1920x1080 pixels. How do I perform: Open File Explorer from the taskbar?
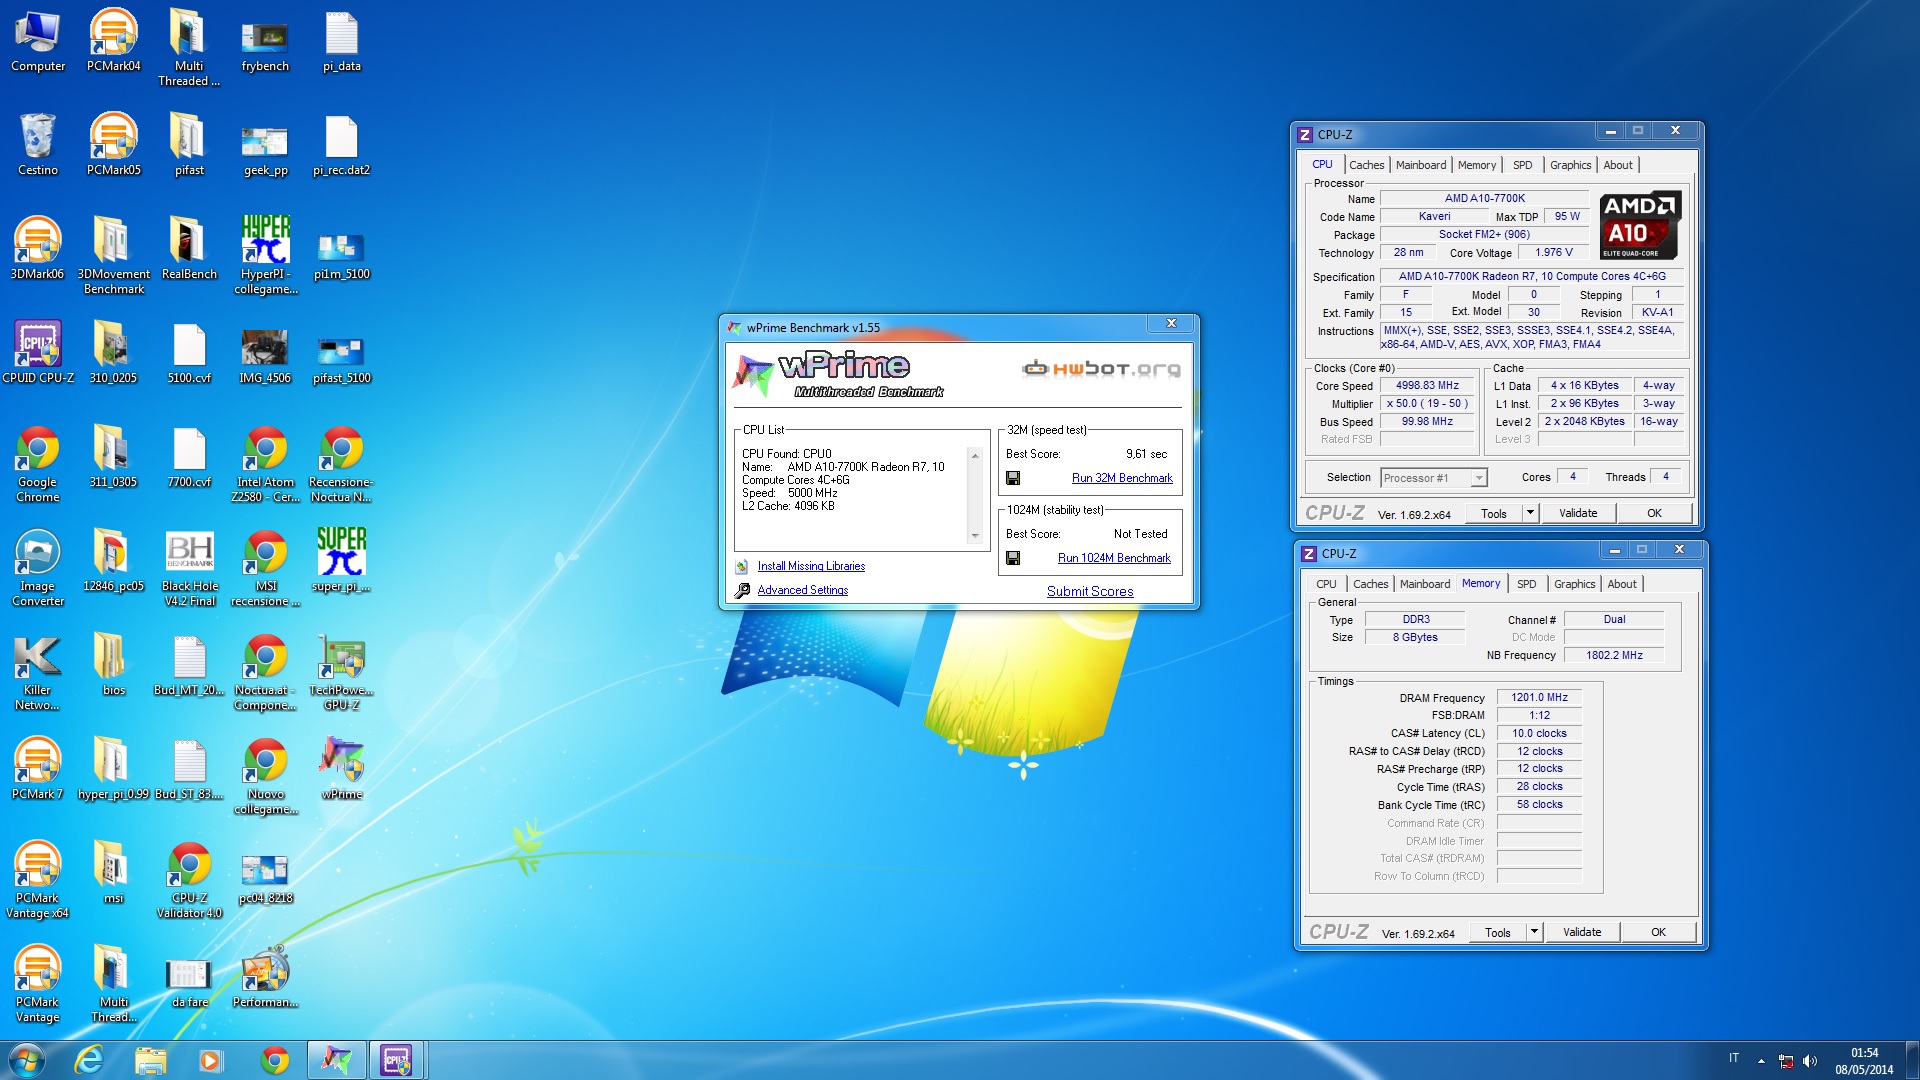[150, 1060]
